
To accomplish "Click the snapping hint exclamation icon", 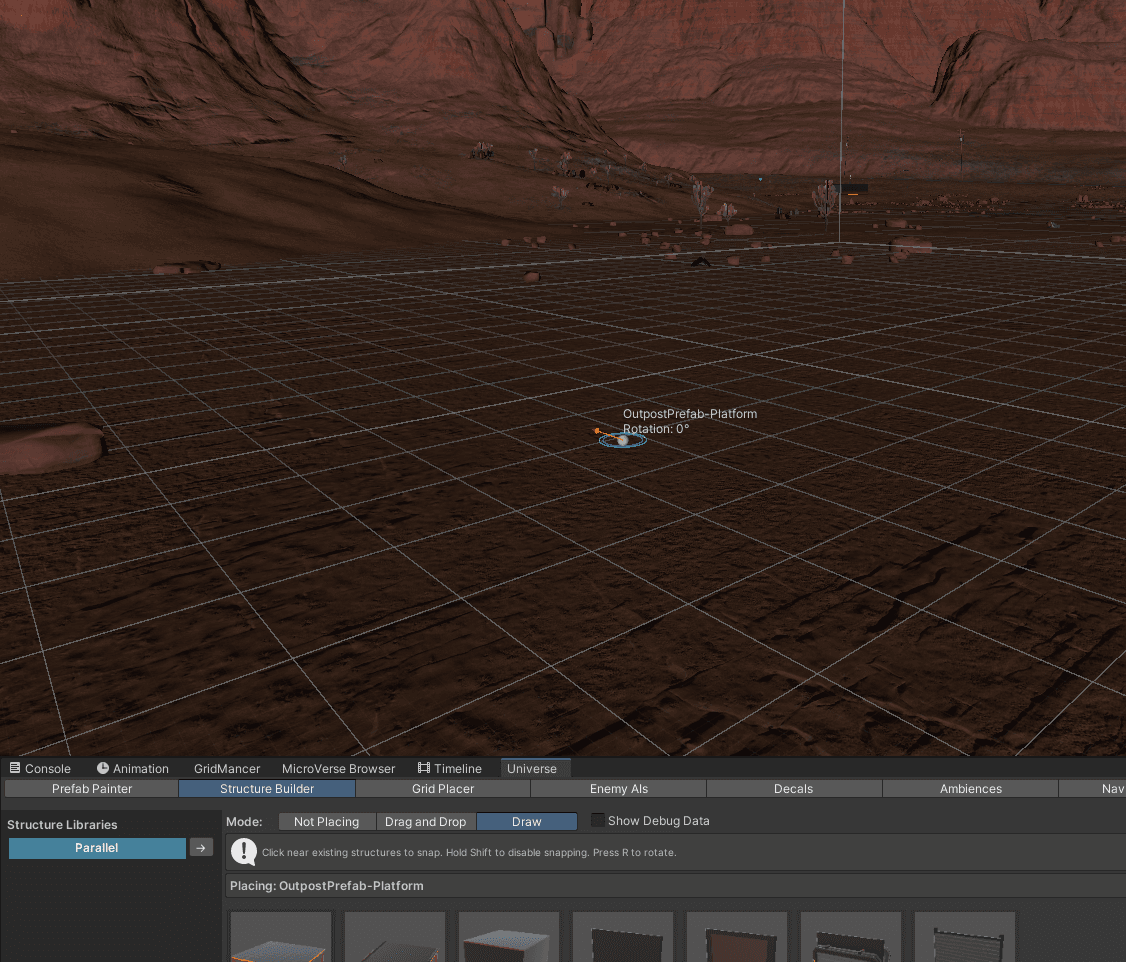I will pyautogui.click(x=243, y=852).
